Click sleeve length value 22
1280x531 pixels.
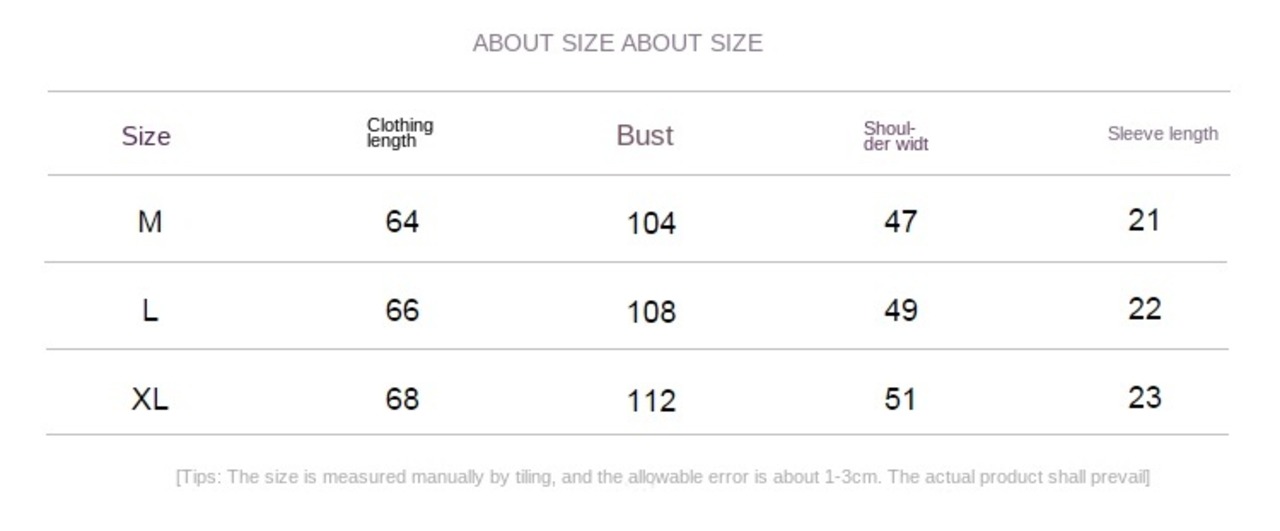[1145, 309]
